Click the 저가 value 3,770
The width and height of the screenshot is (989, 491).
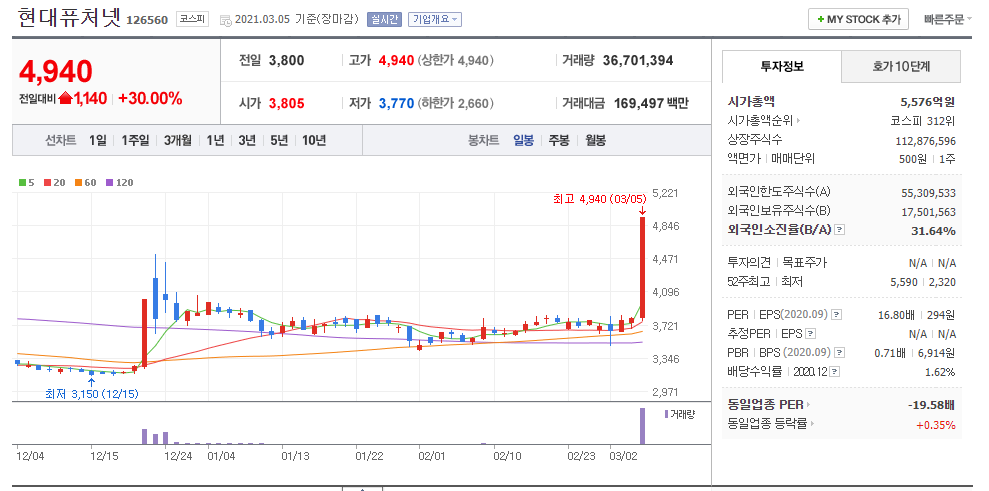pos(396,103)
